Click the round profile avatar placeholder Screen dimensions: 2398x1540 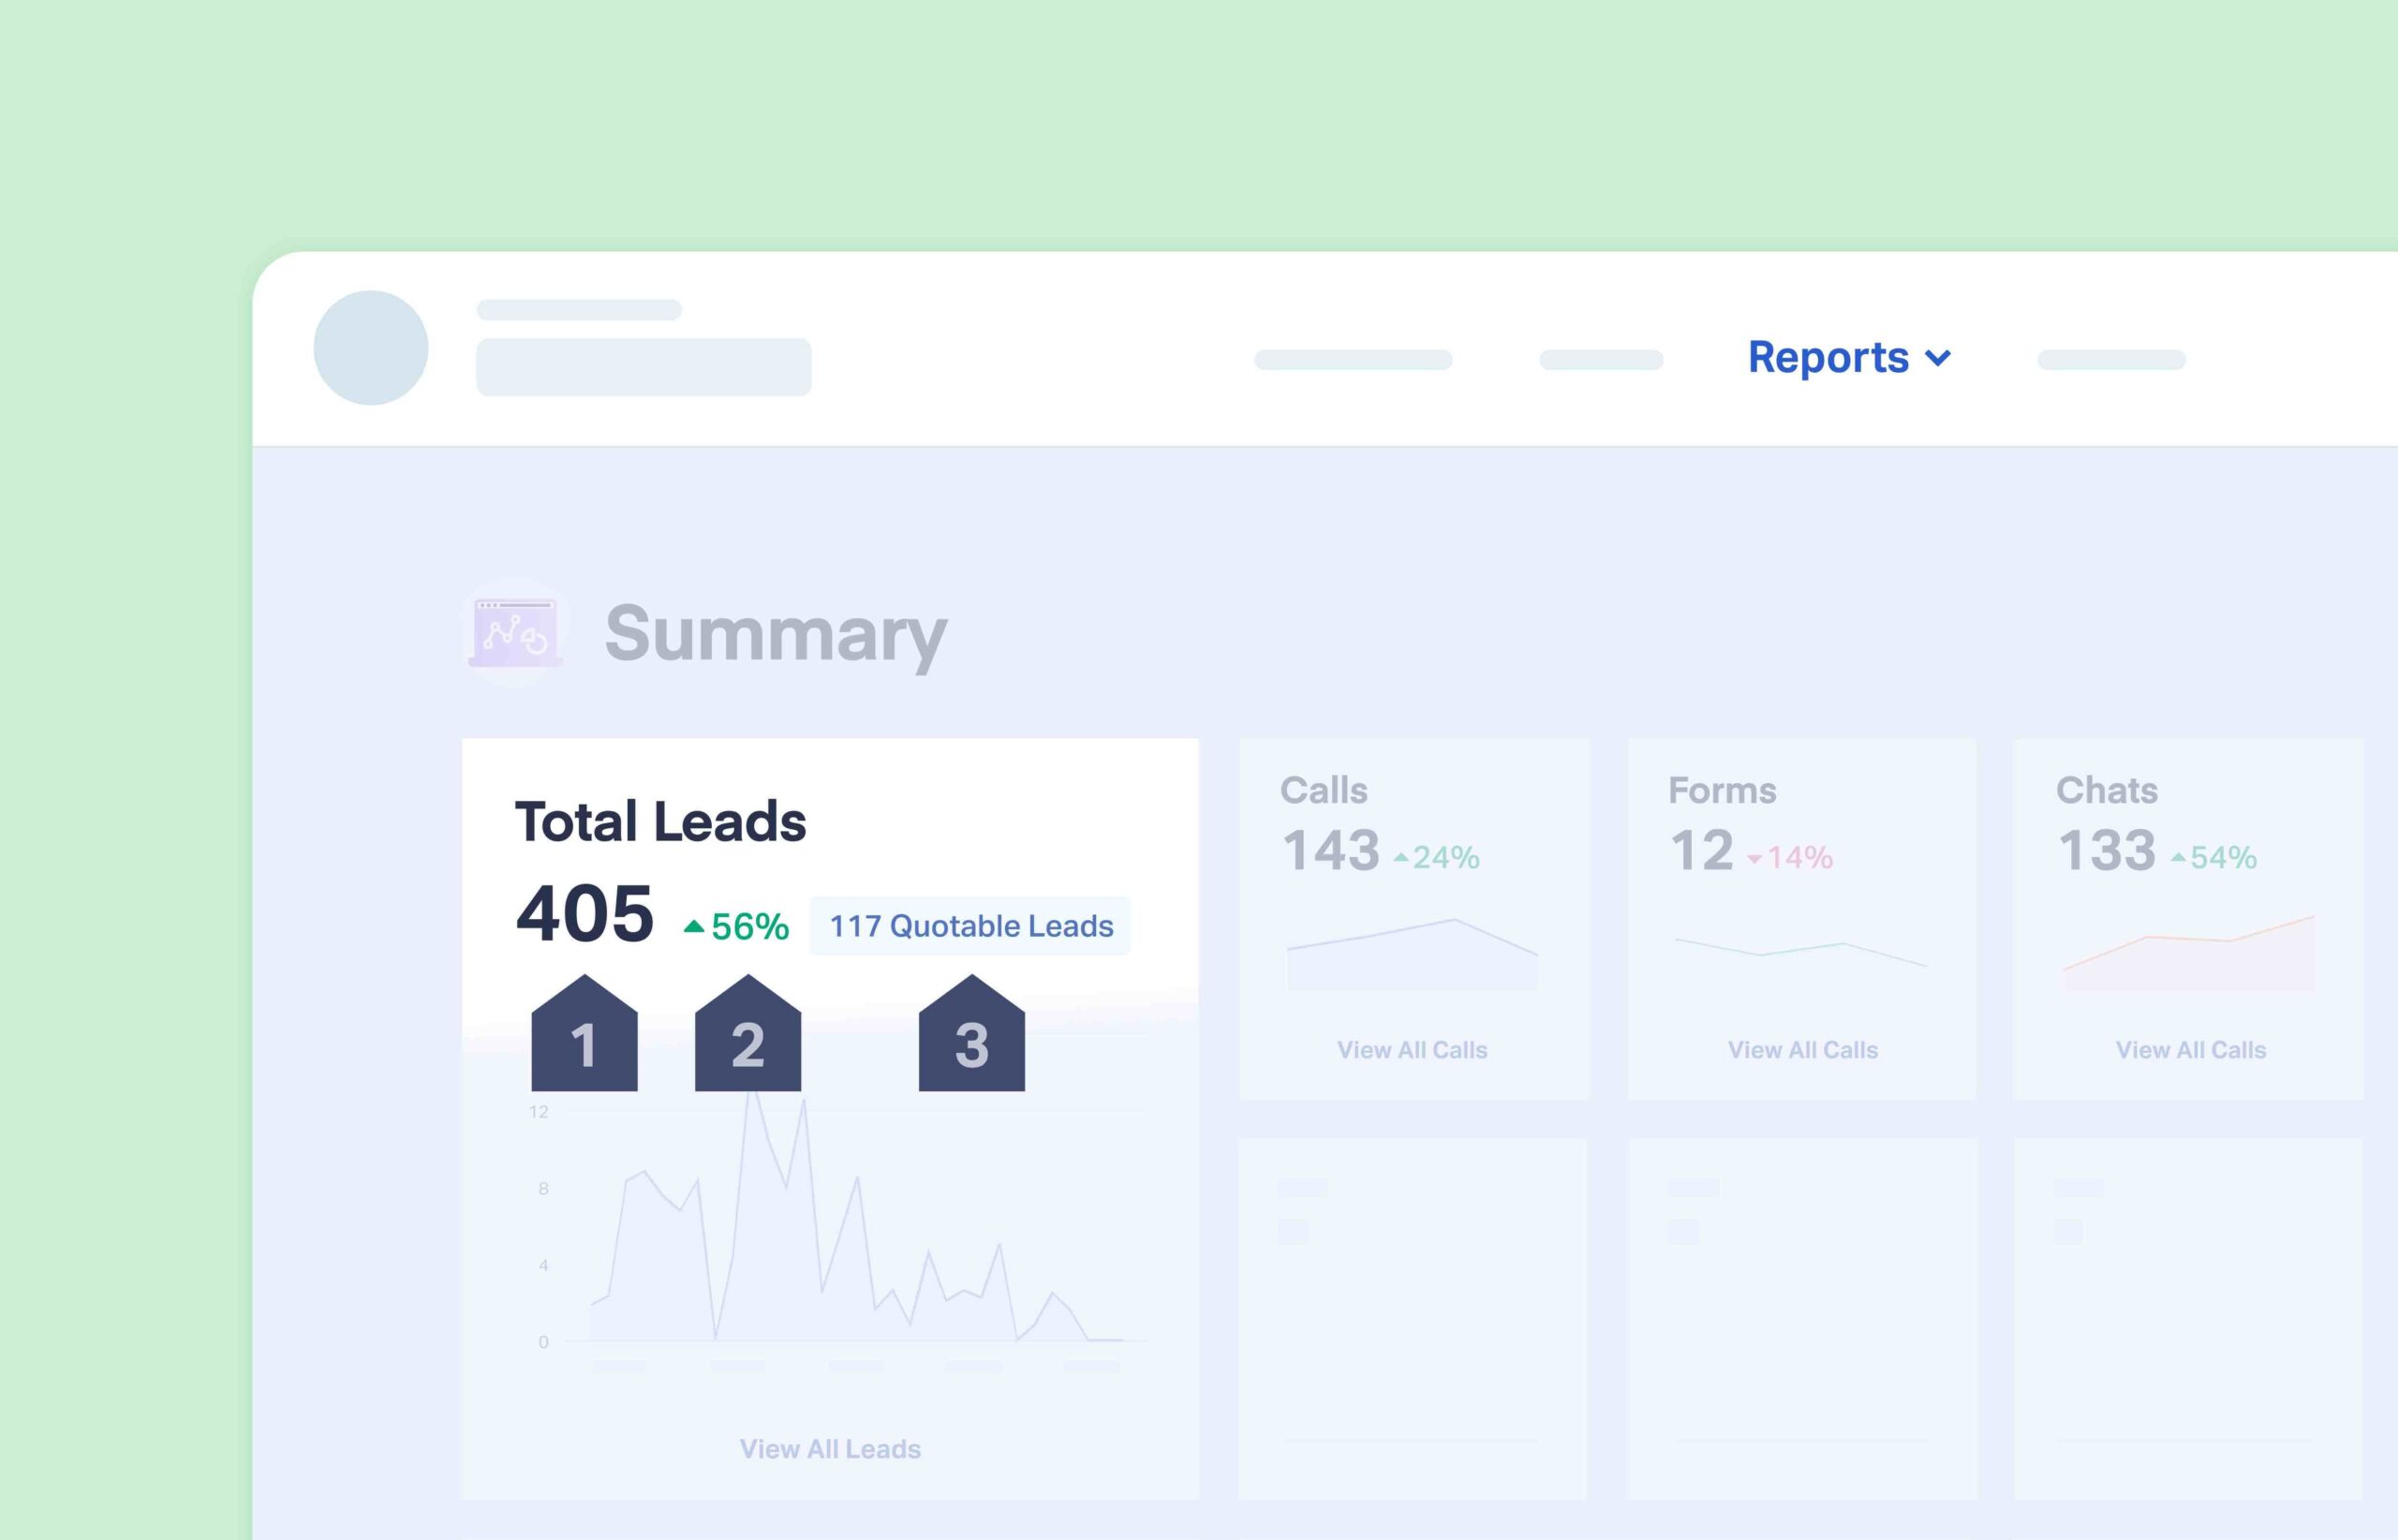(x=371, y=348)
